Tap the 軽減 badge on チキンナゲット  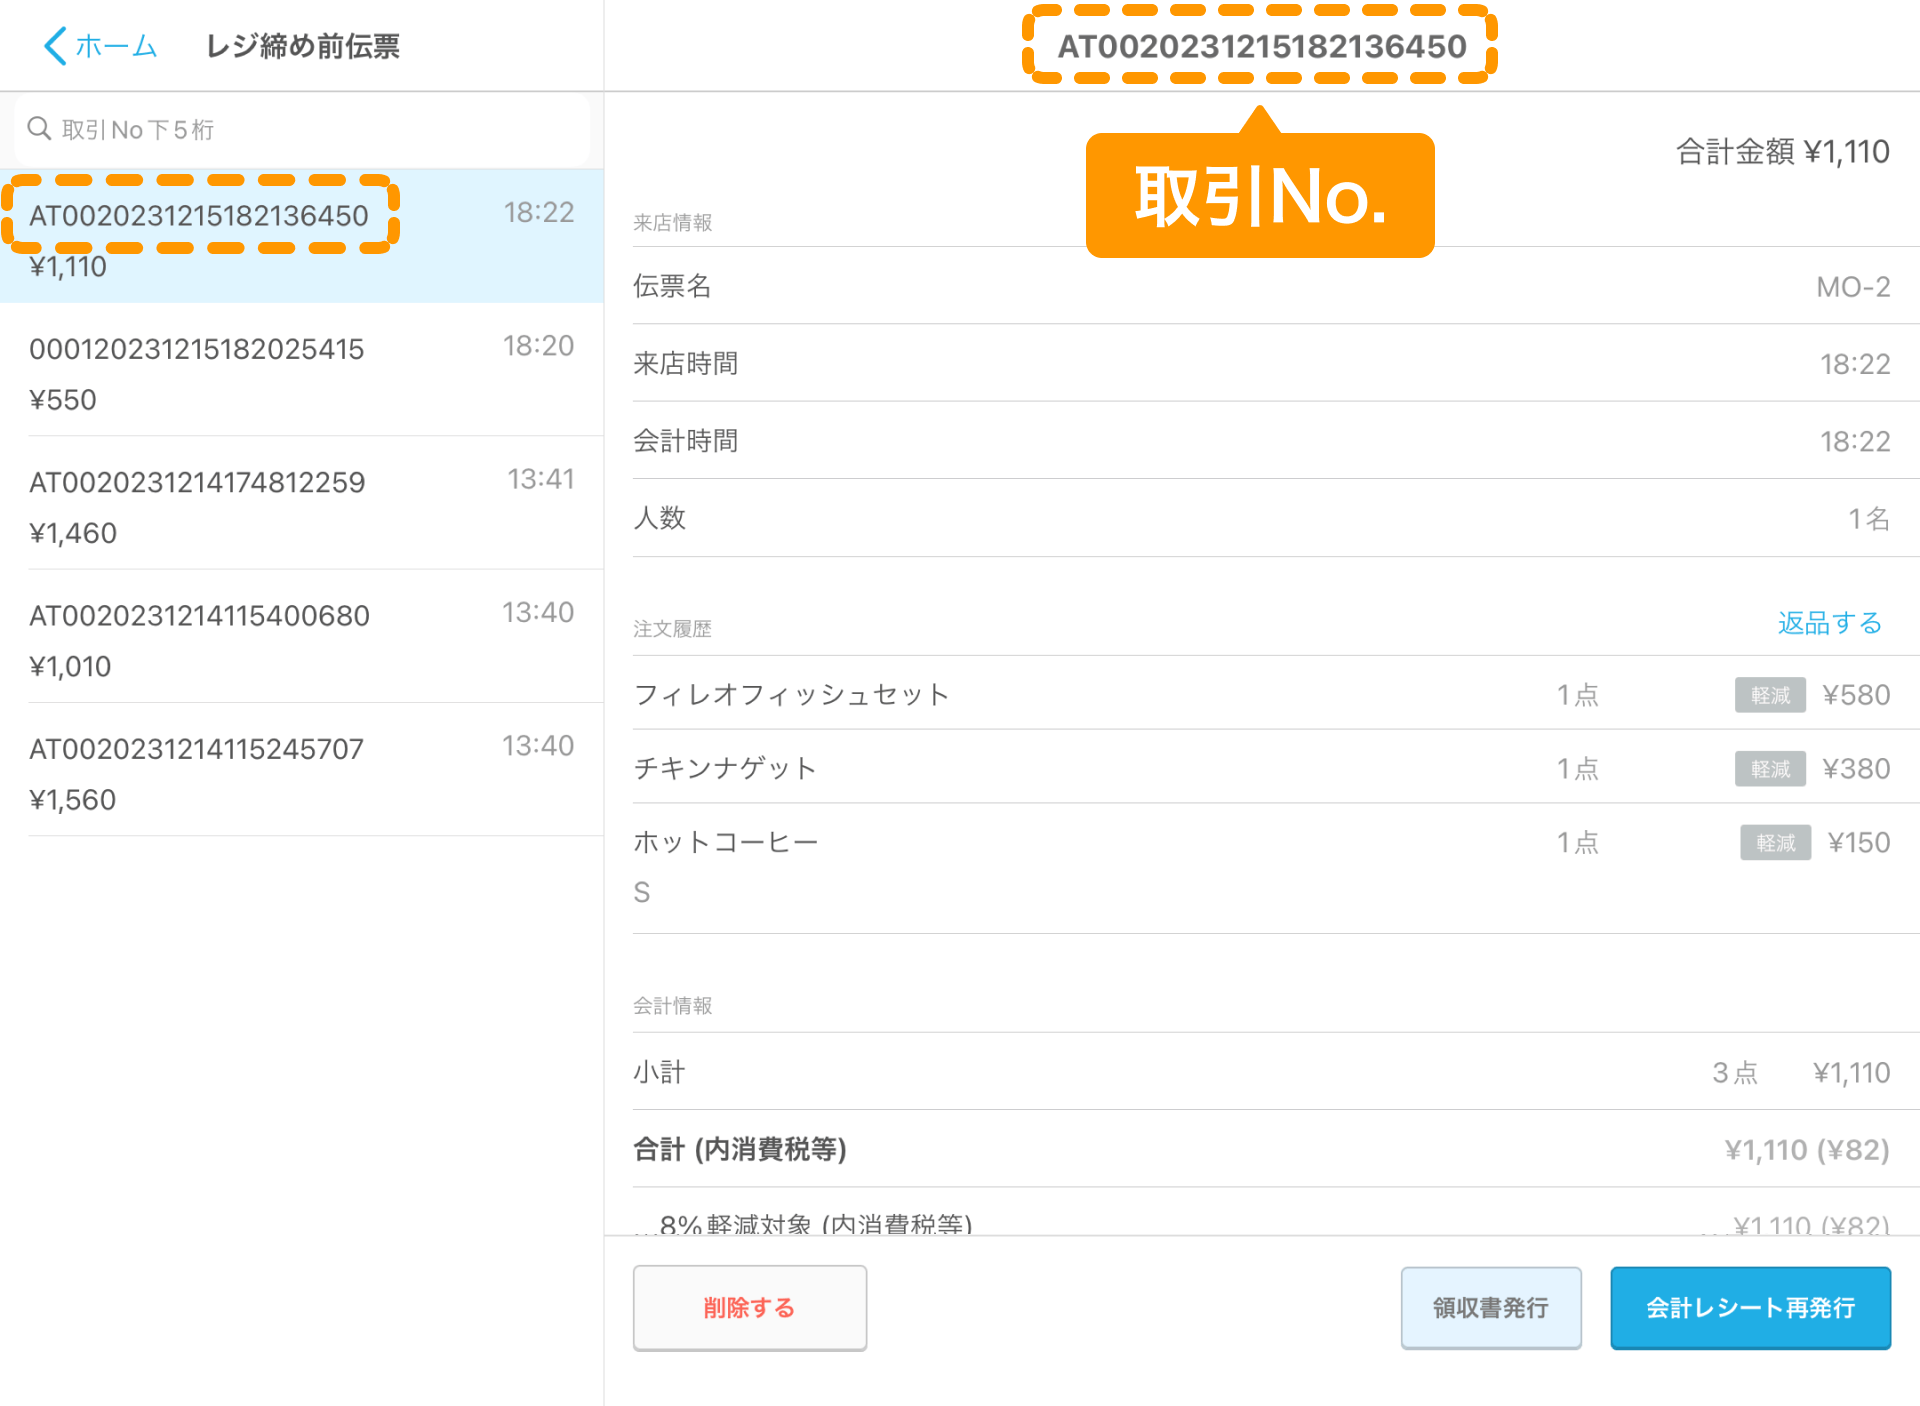(x=1769, y=769)
